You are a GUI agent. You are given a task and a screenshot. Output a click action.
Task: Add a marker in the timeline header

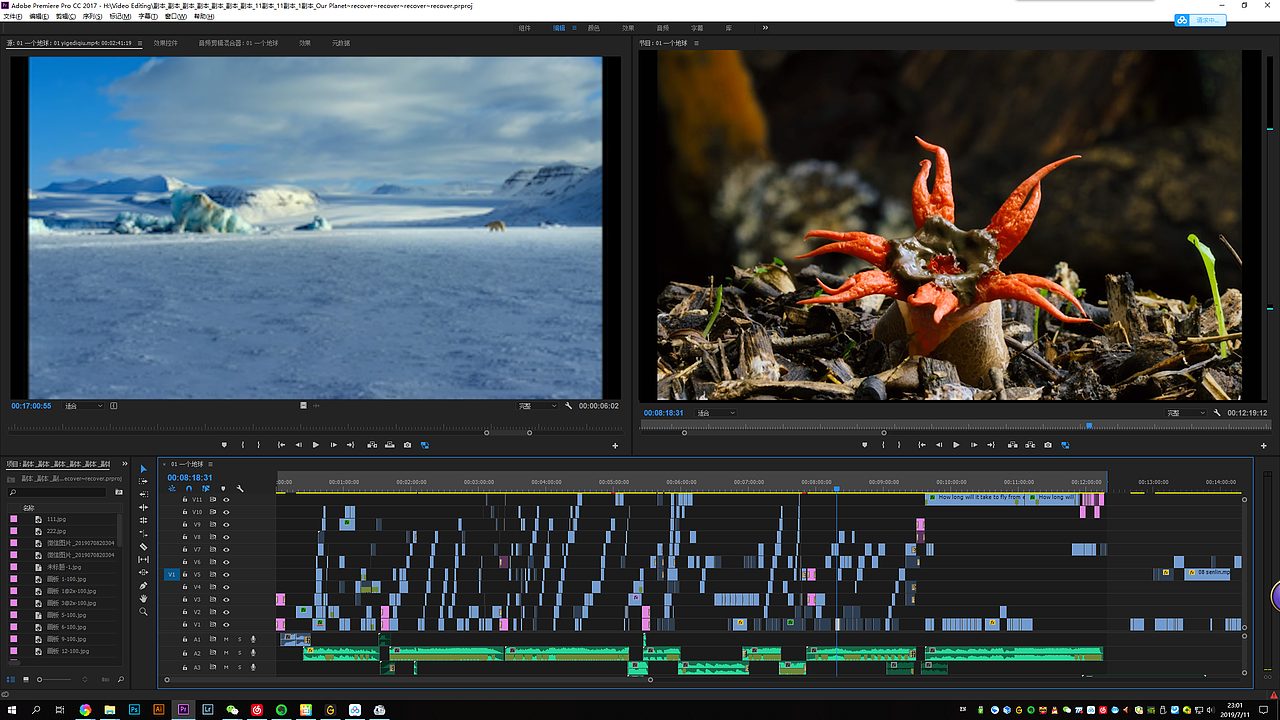[222, 489]
